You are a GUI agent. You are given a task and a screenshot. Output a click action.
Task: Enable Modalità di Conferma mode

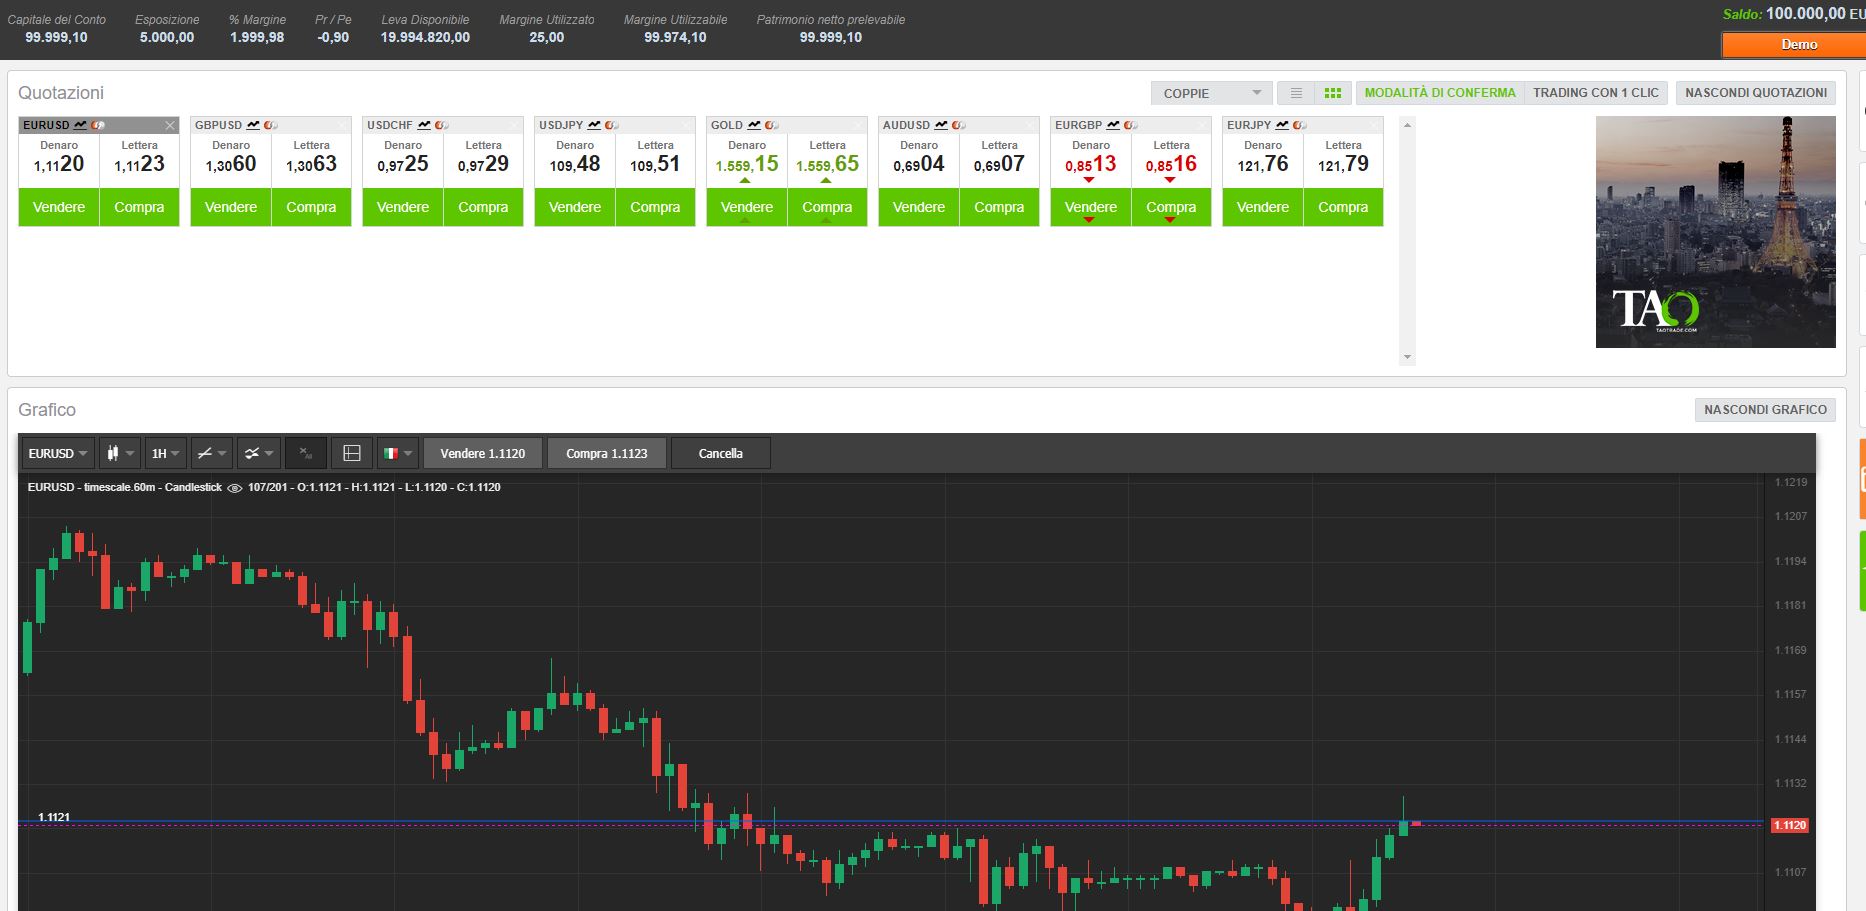1440,93
